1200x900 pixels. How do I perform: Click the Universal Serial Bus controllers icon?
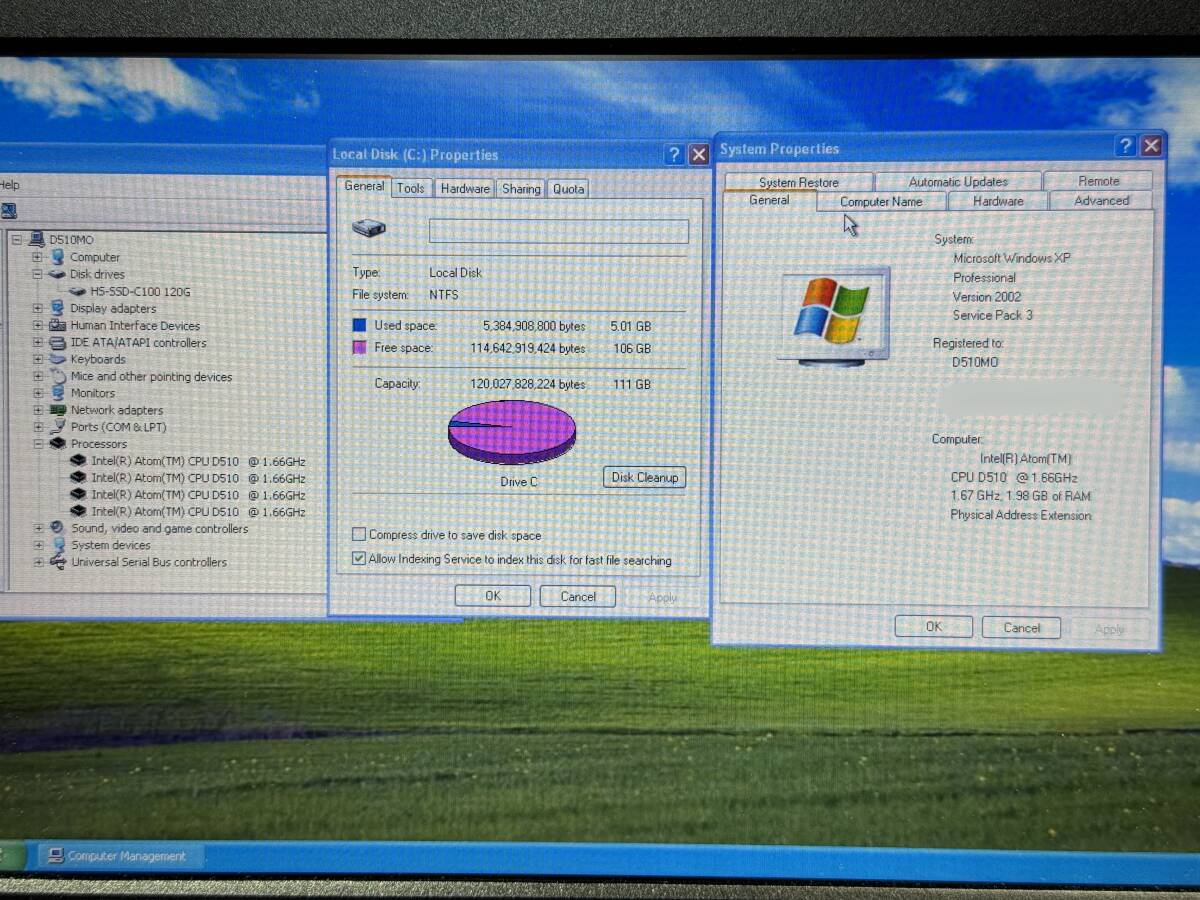(58, 562)
